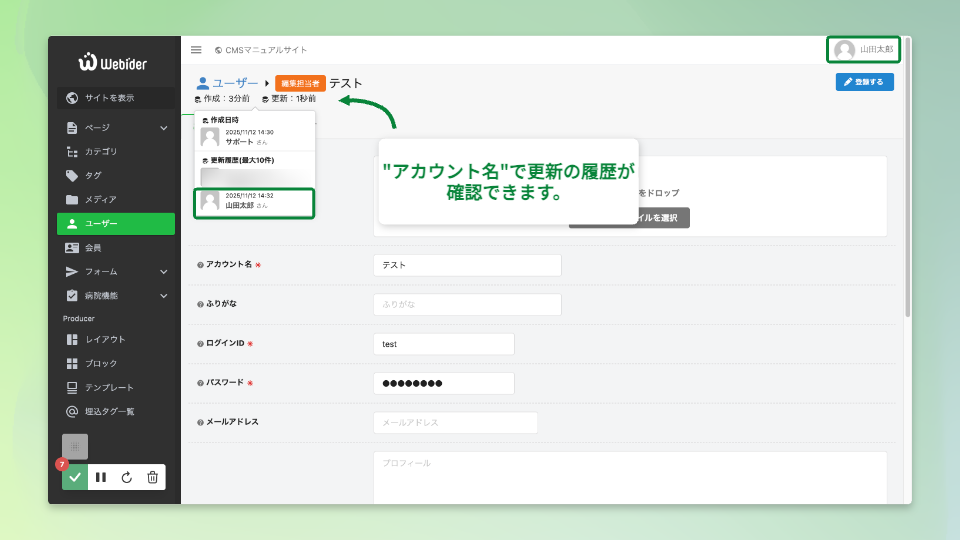Image resolution: width=960 pixels, height=540 pixels.
Task: Open the タグ section
Action: point(116,176)
